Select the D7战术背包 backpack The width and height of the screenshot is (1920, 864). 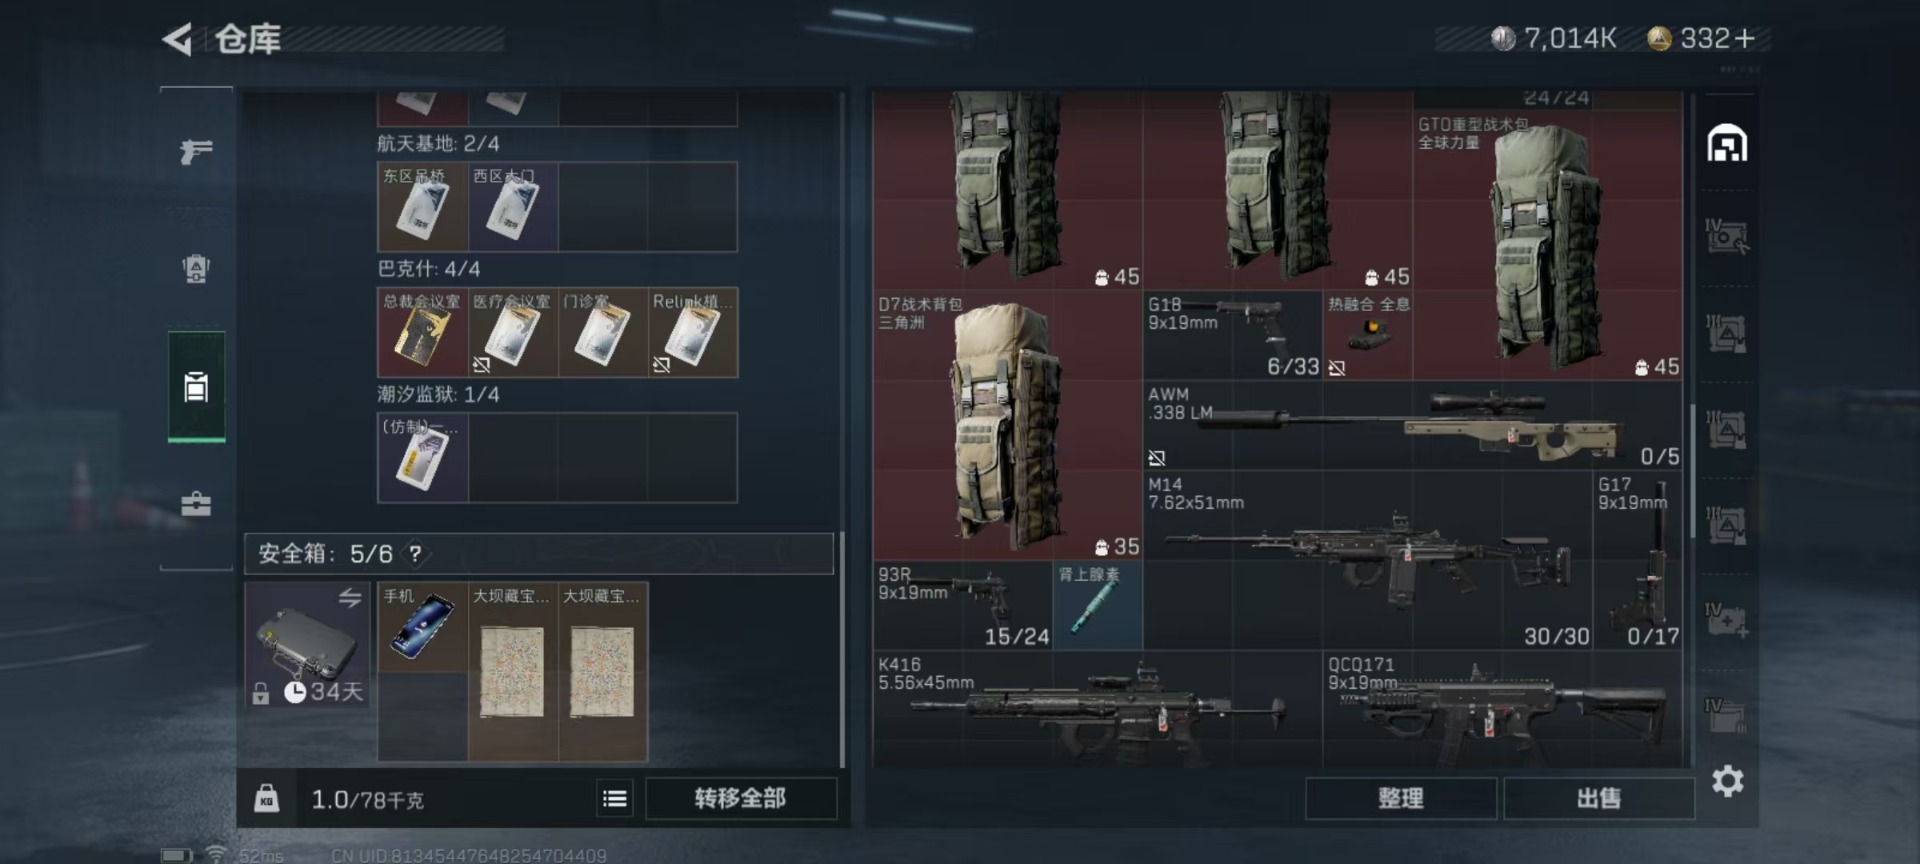[x=1008, y=426]
